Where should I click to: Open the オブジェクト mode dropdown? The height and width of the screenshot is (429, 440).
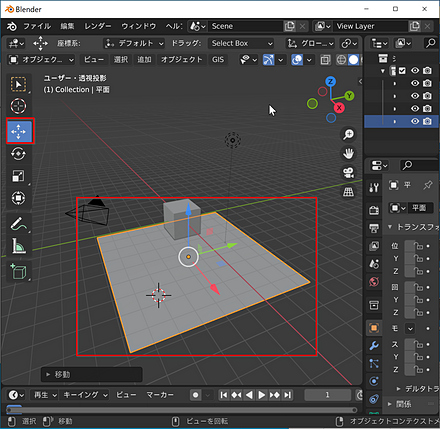41,60
